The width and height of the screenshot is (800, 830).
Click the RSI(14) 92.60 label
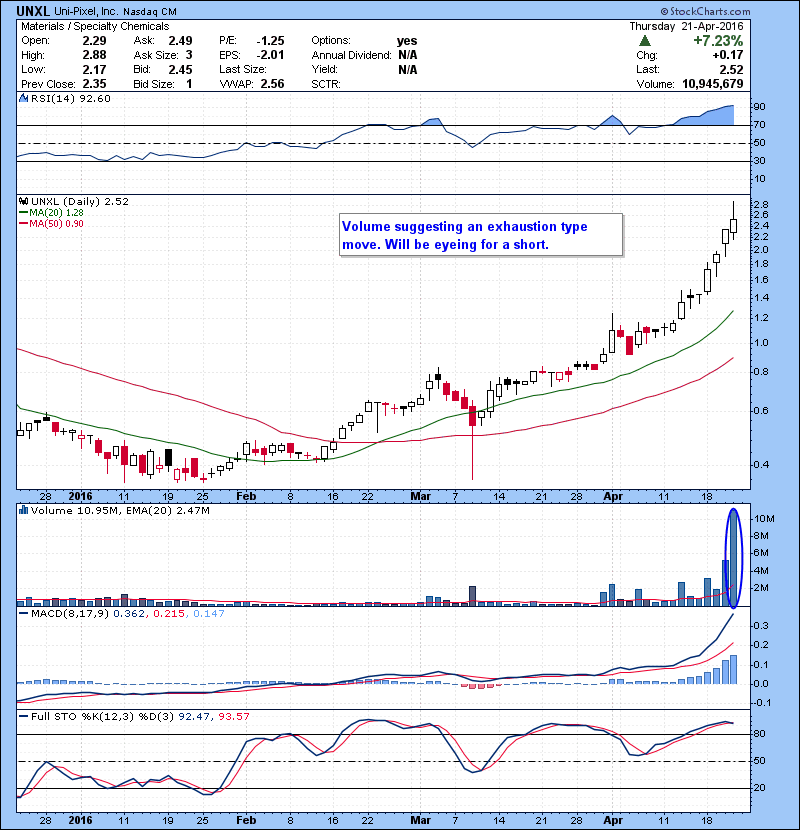coord(70,98)
